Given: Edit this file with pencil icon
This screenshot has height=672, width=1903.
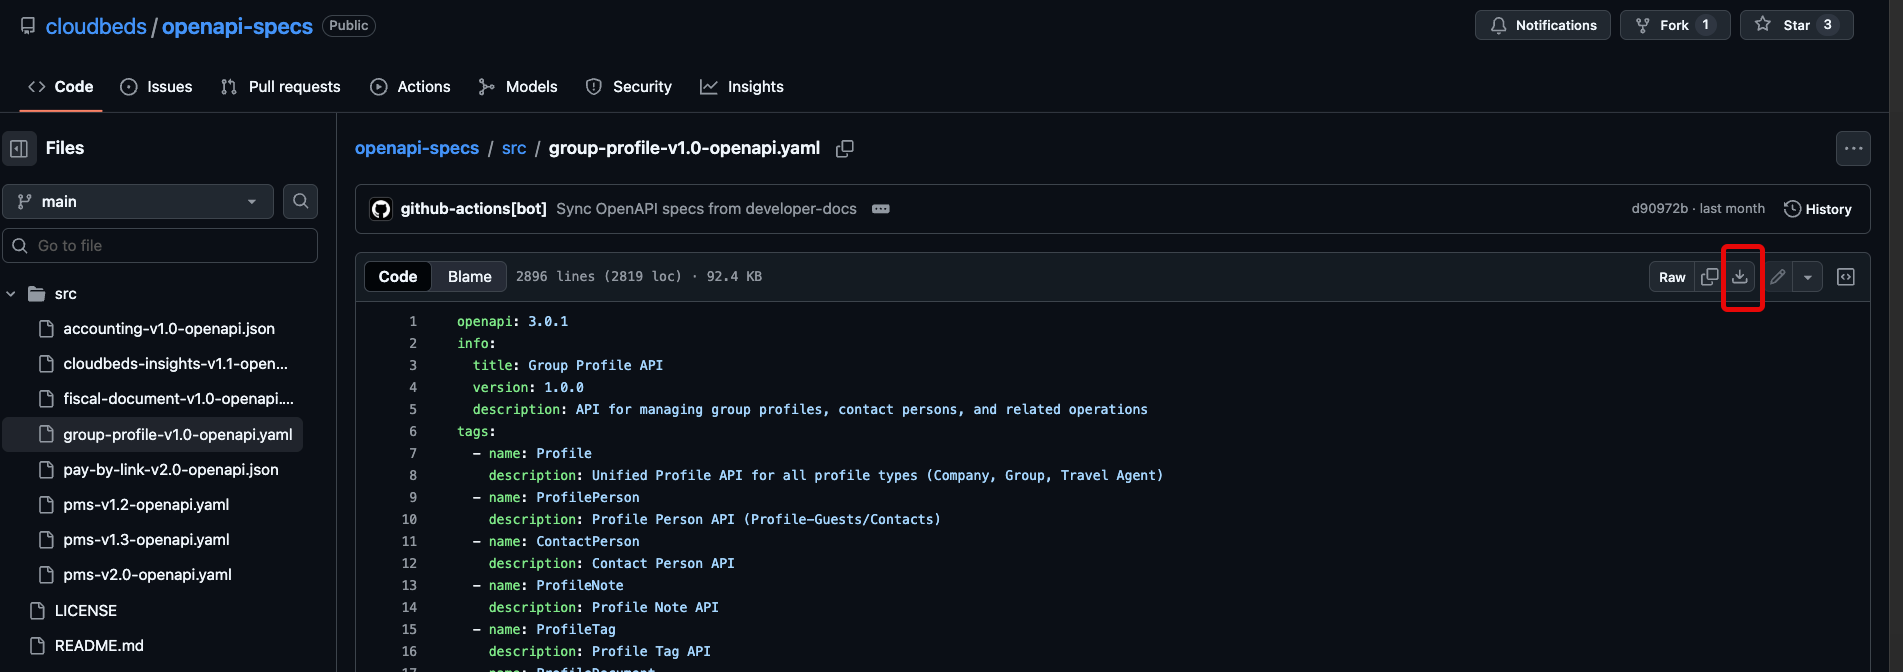Looking at the screenshot, I should (x=1777, y=277).
